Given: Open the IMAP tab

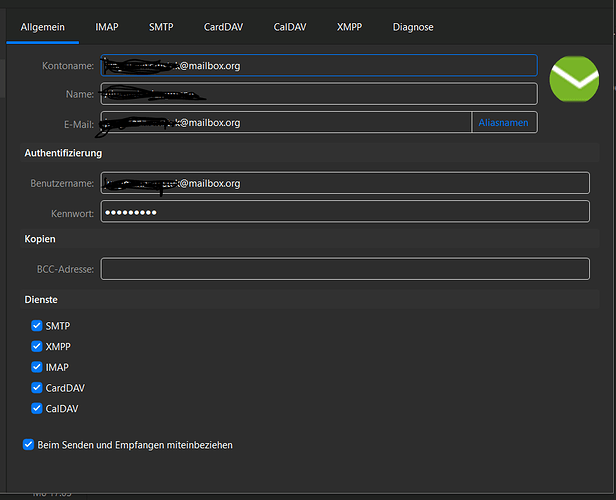Looking at the screenshot, I should [106, 27].
